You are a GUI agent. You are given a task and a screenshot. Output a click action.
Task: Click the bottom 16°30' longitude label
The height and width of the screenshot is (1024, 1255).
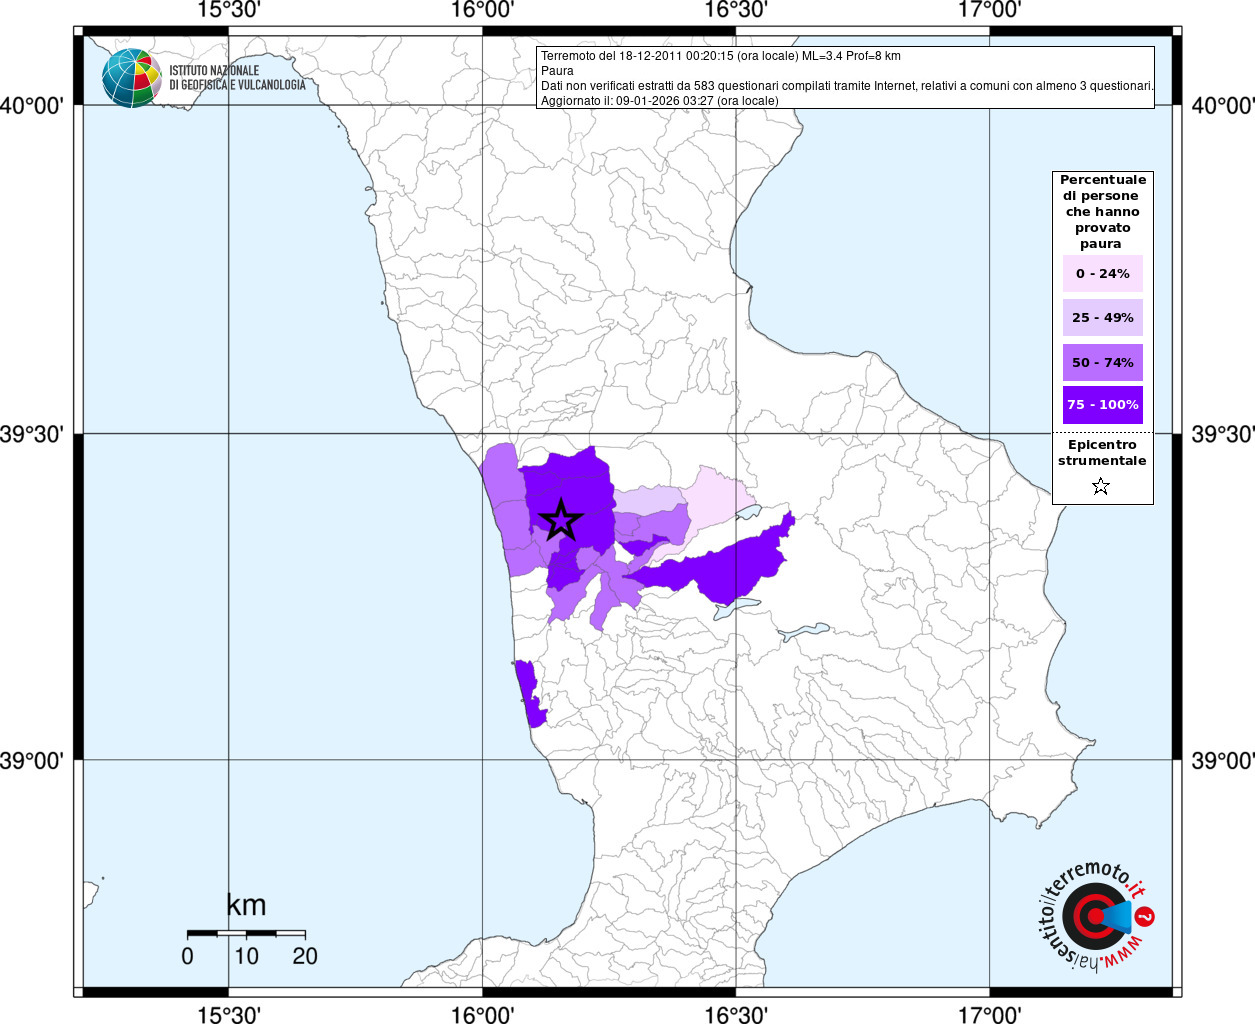(x=736, y=1014)
